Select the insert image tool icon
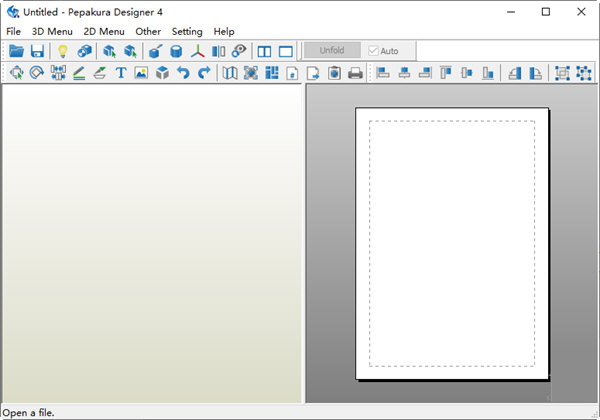Image resolution: width=600 pixels, height=420 pixels. tap(141, 73)
